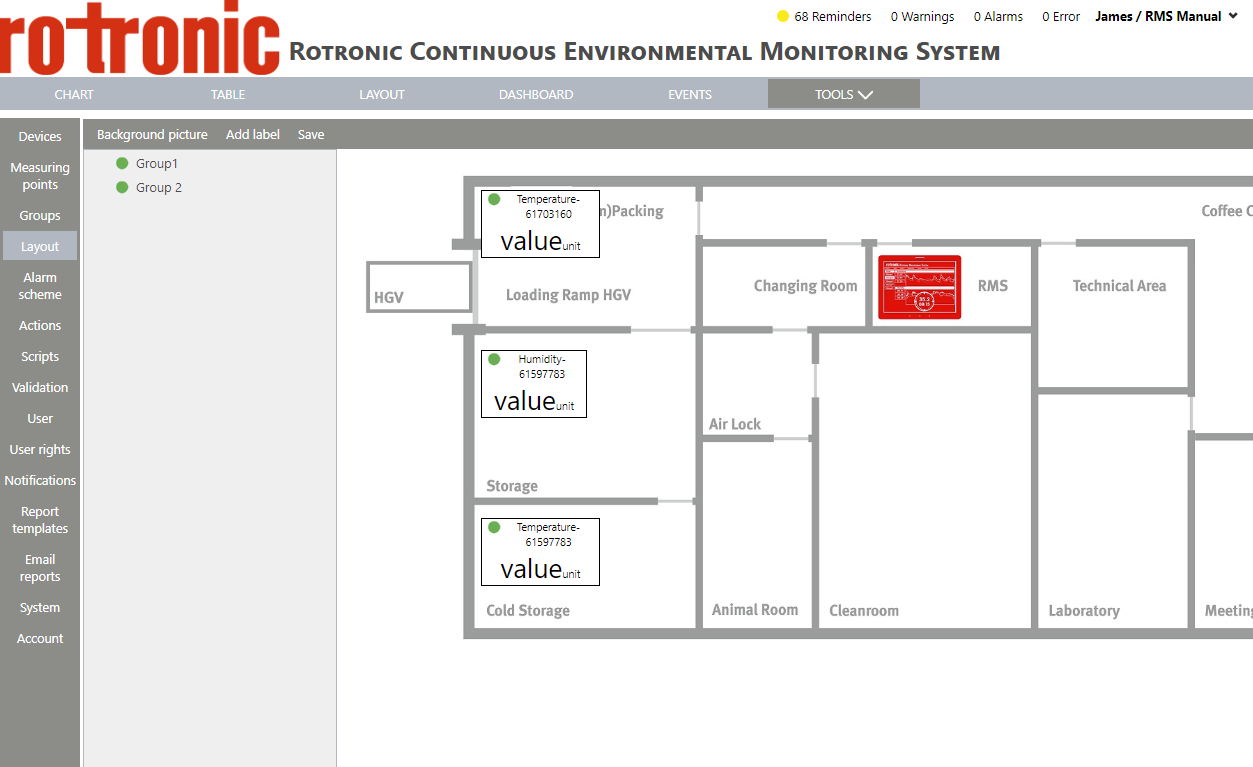Click the 0 Warnings status

pyautogui.click(x=922, y=17)
